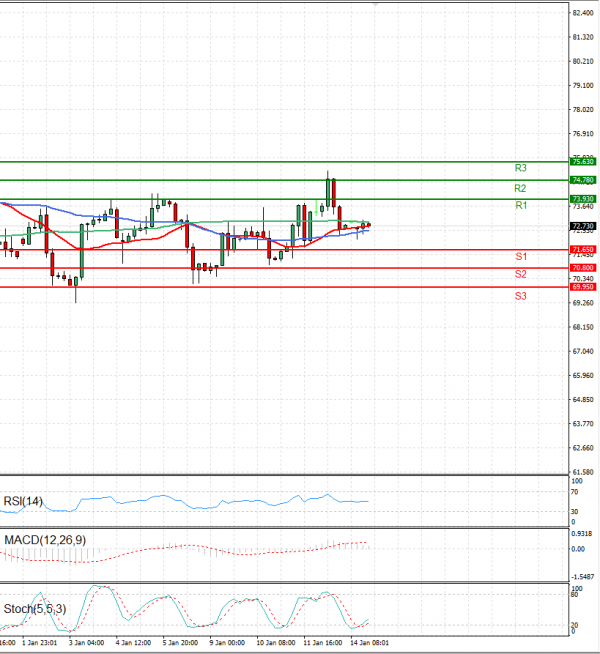The width and height of the screenshot is (600, 654).
Task: Click the 70.340 price axis value
Action: pyautogui.click(x=583, y=279)
